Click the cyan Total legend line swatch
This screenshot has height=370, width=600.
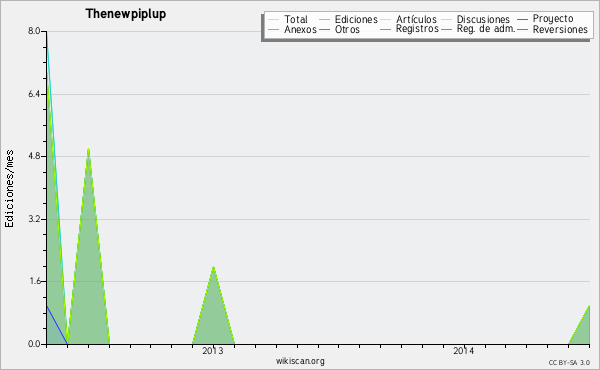tap(274, 19)
